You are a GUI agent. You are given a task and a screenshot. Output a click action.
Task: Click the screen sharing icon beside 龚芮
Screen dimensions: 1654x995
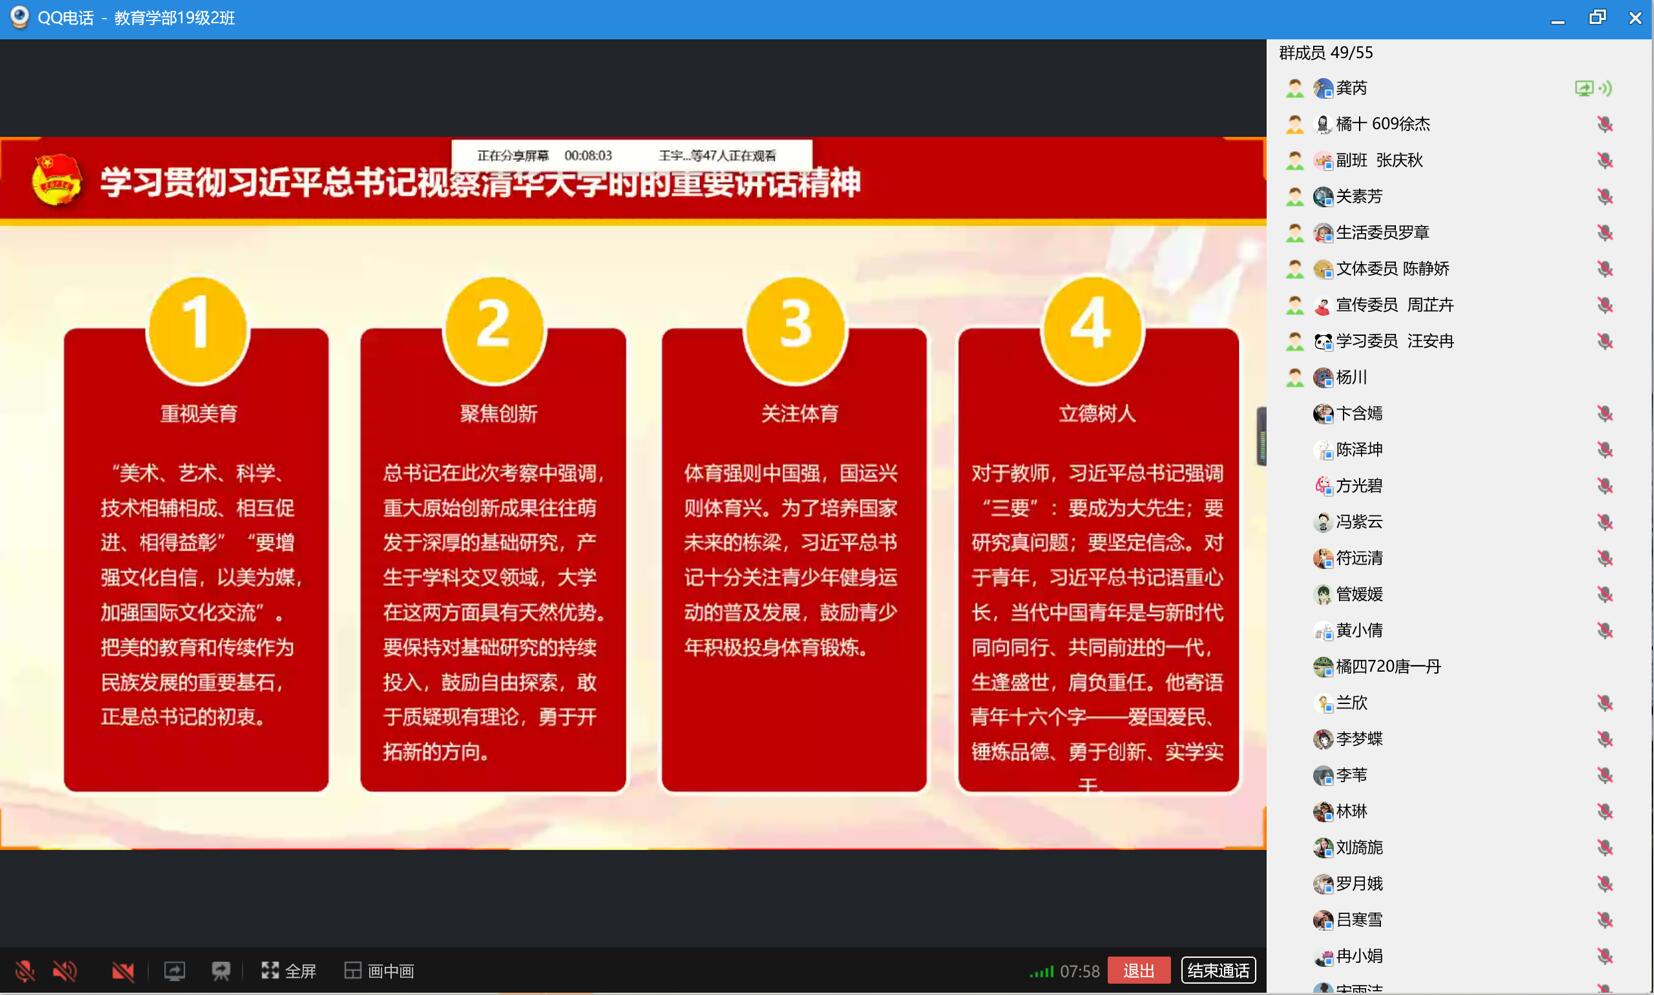click(1583, 89)
